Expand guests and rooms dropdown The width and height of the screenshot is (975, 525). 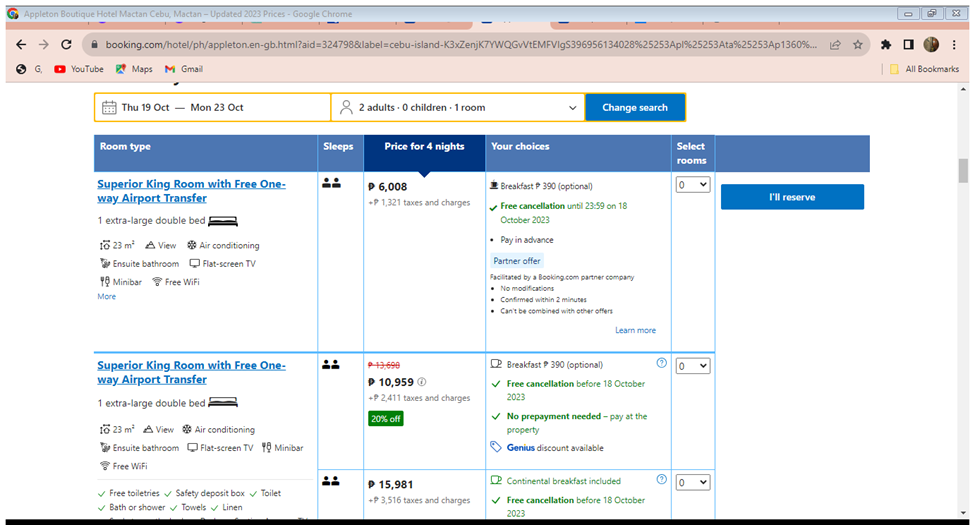tap(458, 108)
